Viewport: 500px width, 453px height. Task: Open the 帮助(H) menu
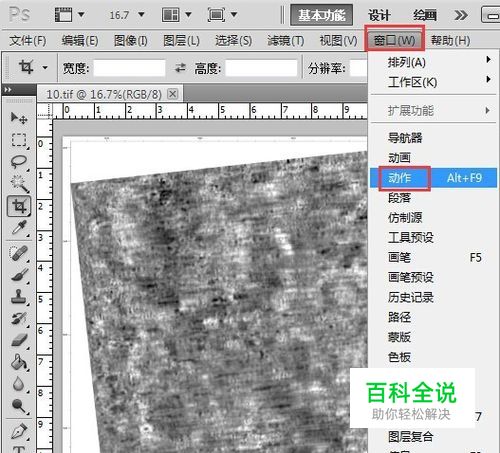(450, 41)
